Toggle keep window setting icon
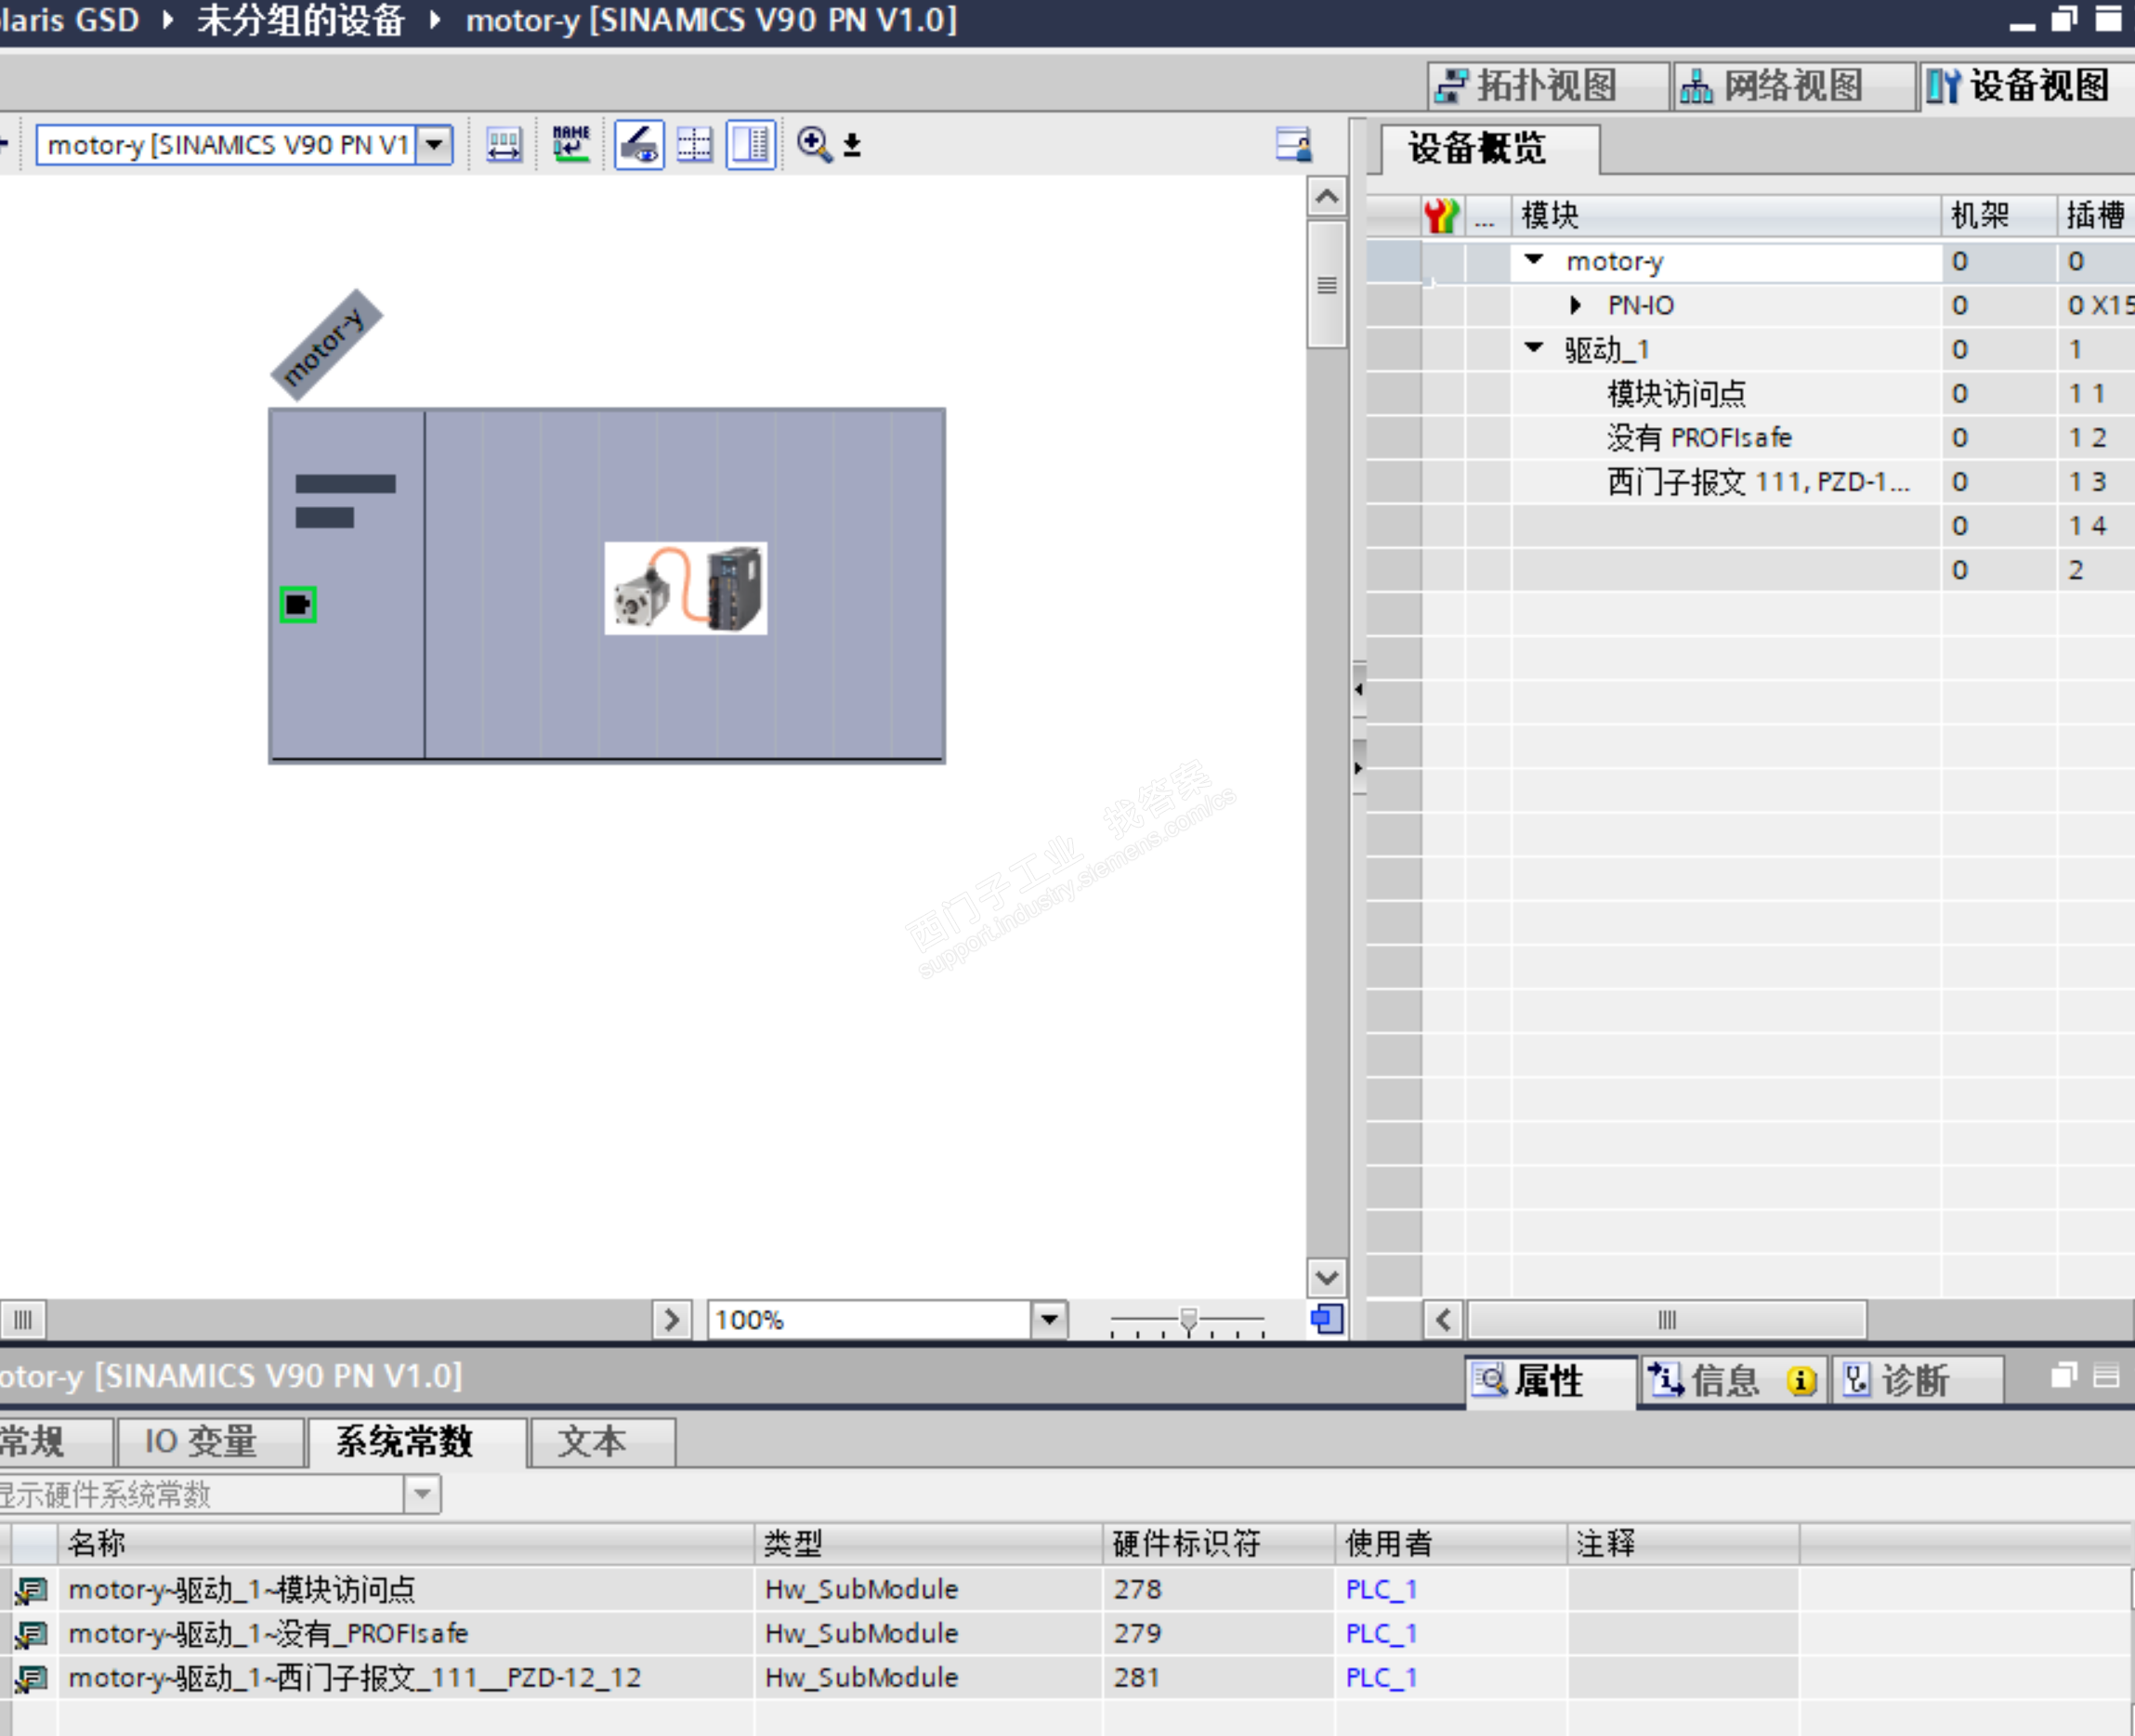The width and height of the screenshot is (2135, 1736). [x=750, y=145]
